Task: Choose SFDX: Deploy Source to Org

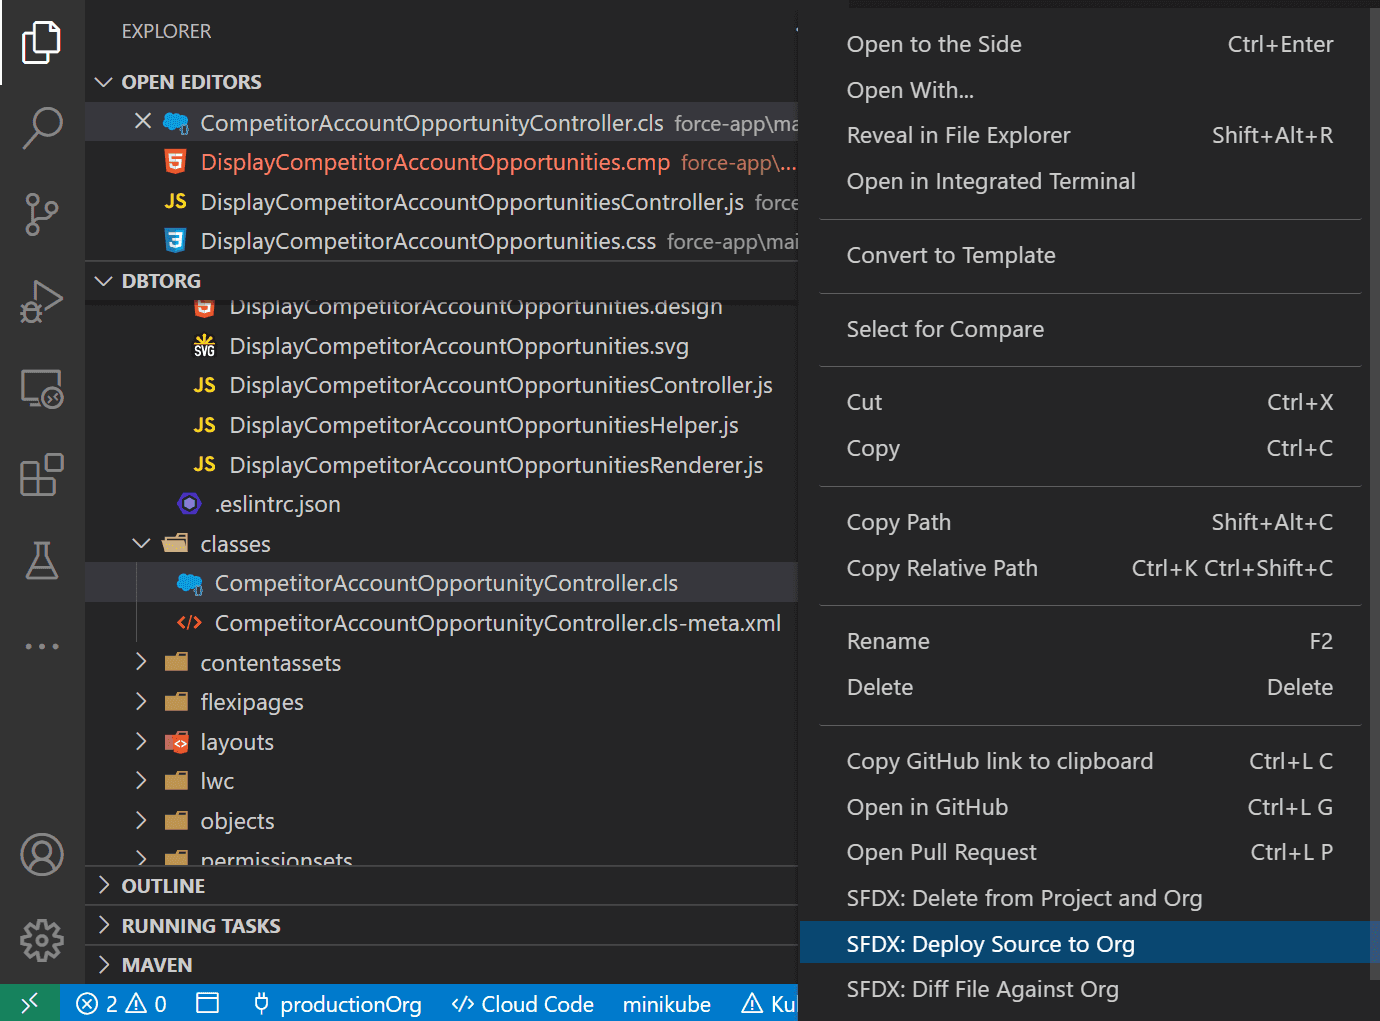Action: tap(1089, 944)
